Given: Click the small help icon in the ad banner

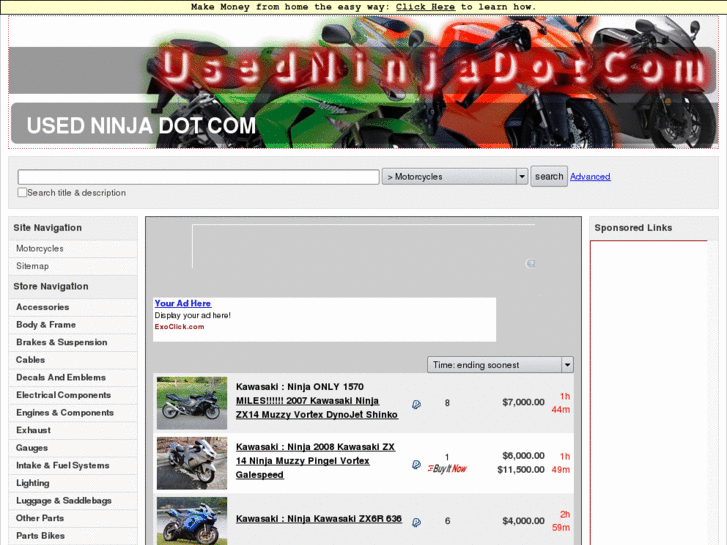Looking at the screenshot, I should [x=530, y=263].
